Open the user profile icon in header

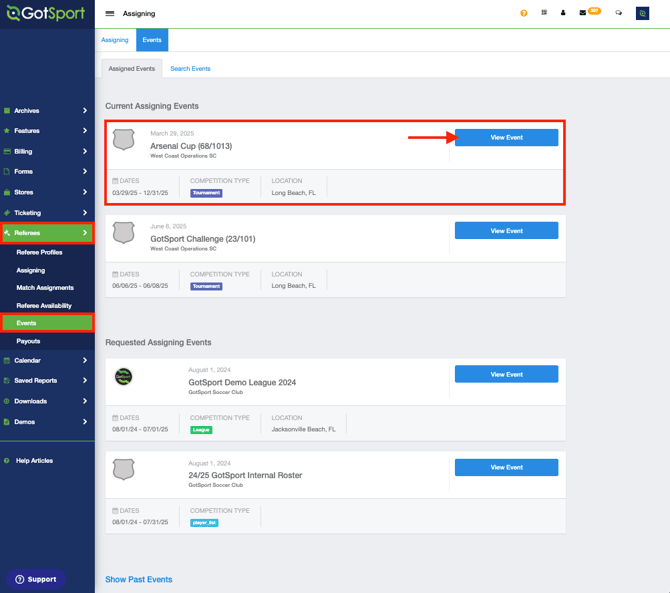pyautogui.click(x=563, y=13)
